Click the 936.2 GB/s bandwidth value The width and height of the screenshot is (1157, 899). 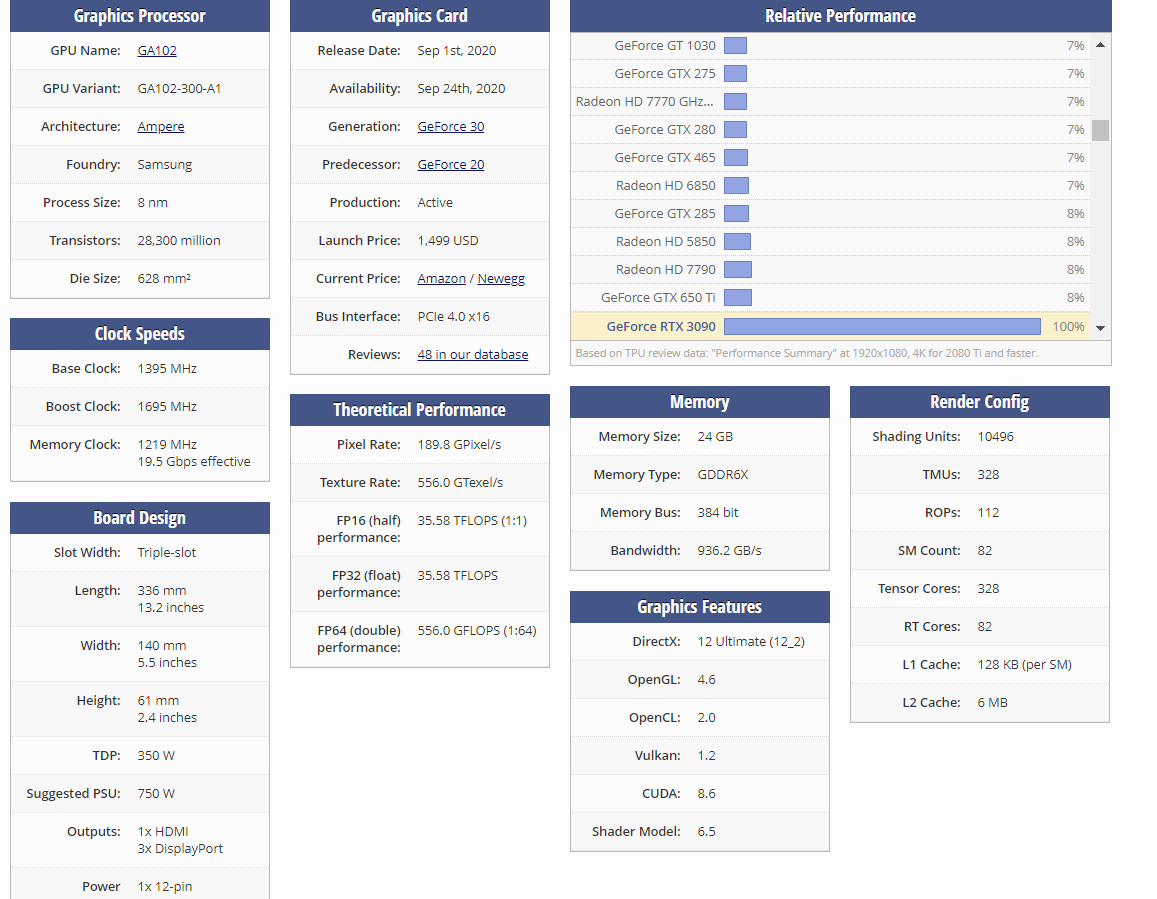pyautogui.click(x=729, y=551)
